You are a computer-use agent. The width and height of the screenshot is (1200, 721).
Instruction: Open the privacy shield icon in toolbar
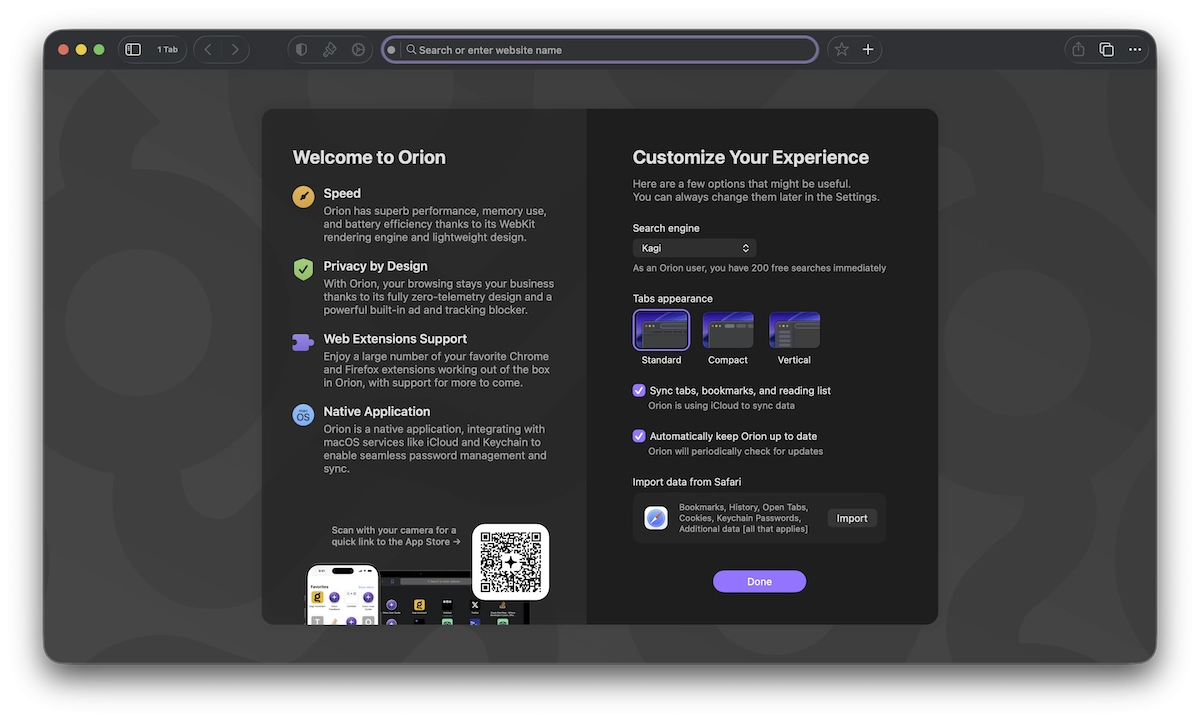point(301,50)
